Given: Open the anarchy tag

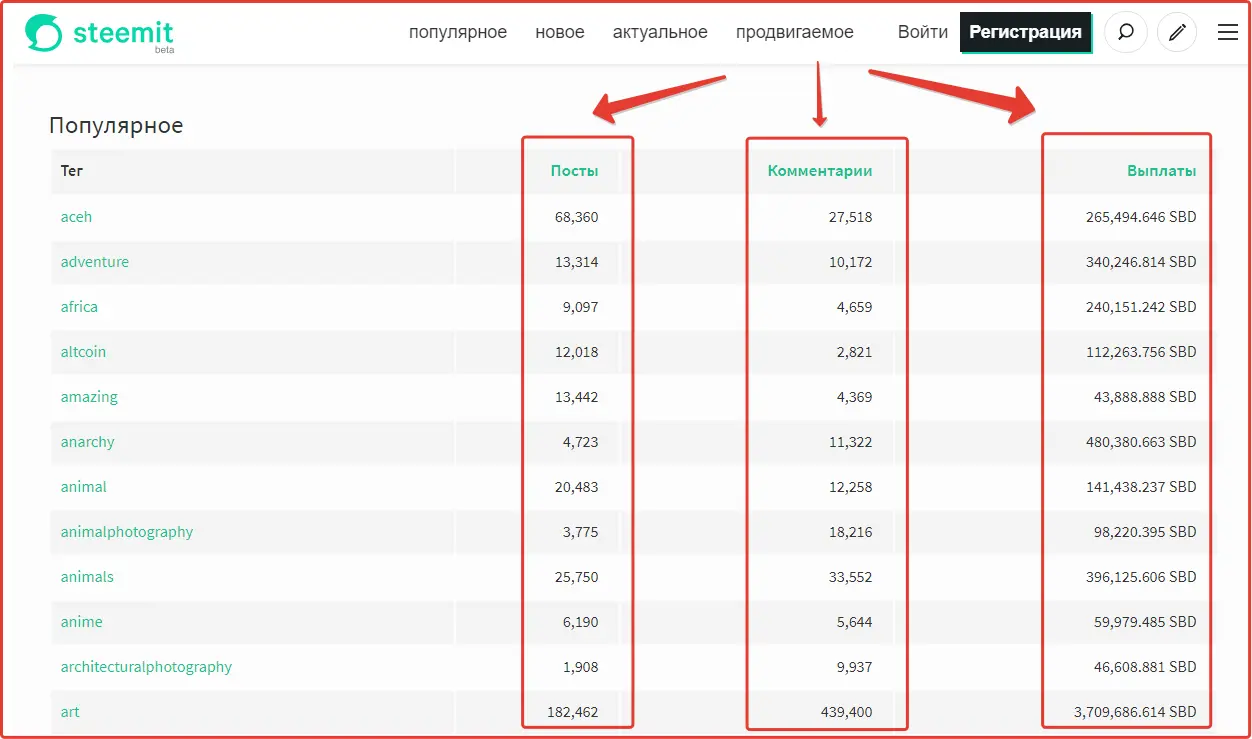Looking at the screenshot, I should tap(87, 441).
